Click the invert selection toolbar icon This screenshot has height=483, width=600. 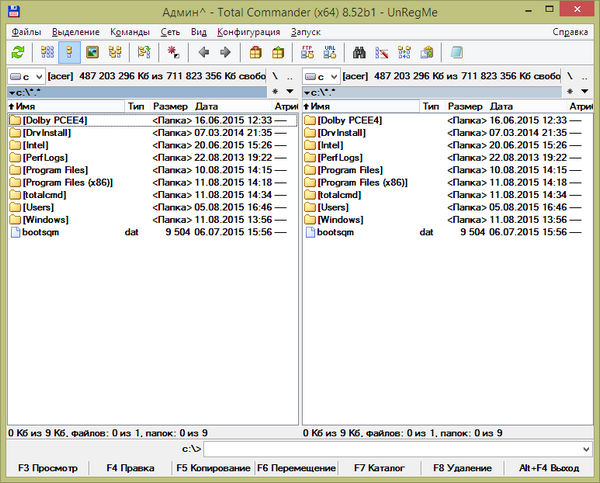click(144, 52)
